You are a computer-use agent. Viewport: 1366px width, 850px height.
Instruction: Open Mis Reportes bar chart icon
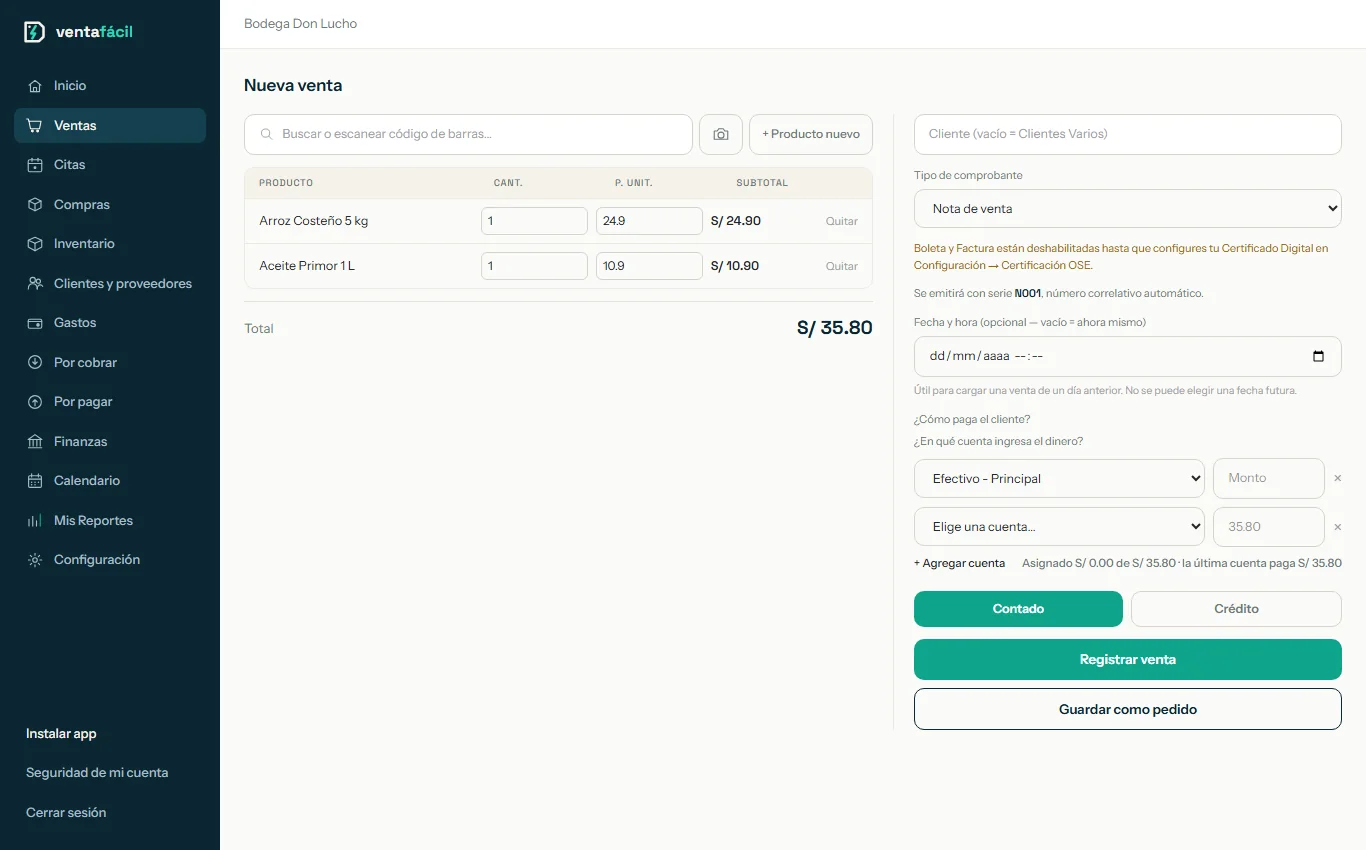point(35,521)
